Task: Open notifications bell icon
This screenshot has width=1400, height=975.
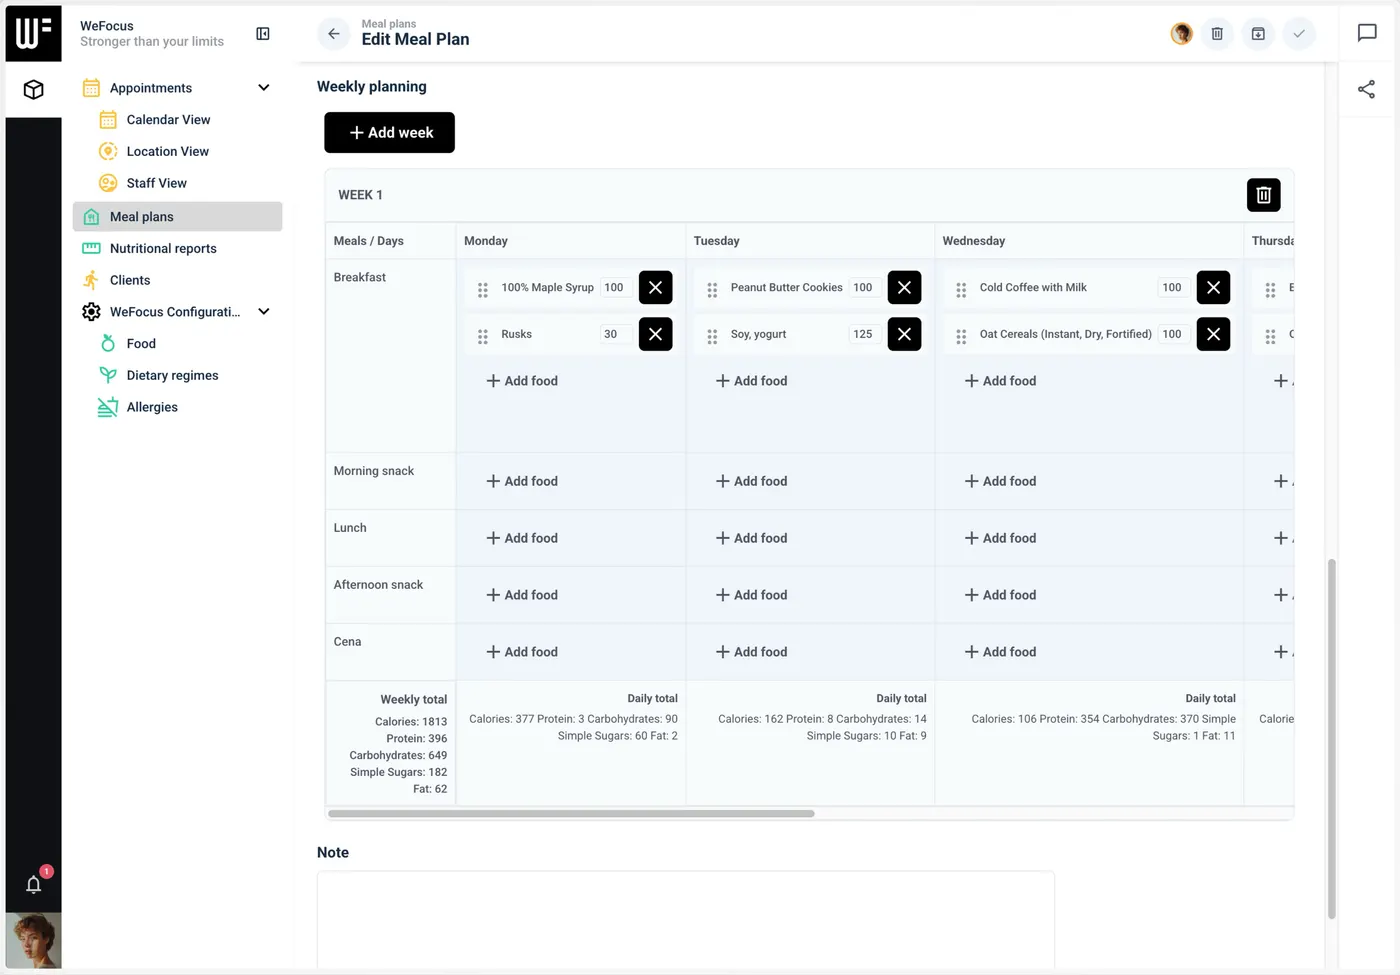Action: click(33, 884)
